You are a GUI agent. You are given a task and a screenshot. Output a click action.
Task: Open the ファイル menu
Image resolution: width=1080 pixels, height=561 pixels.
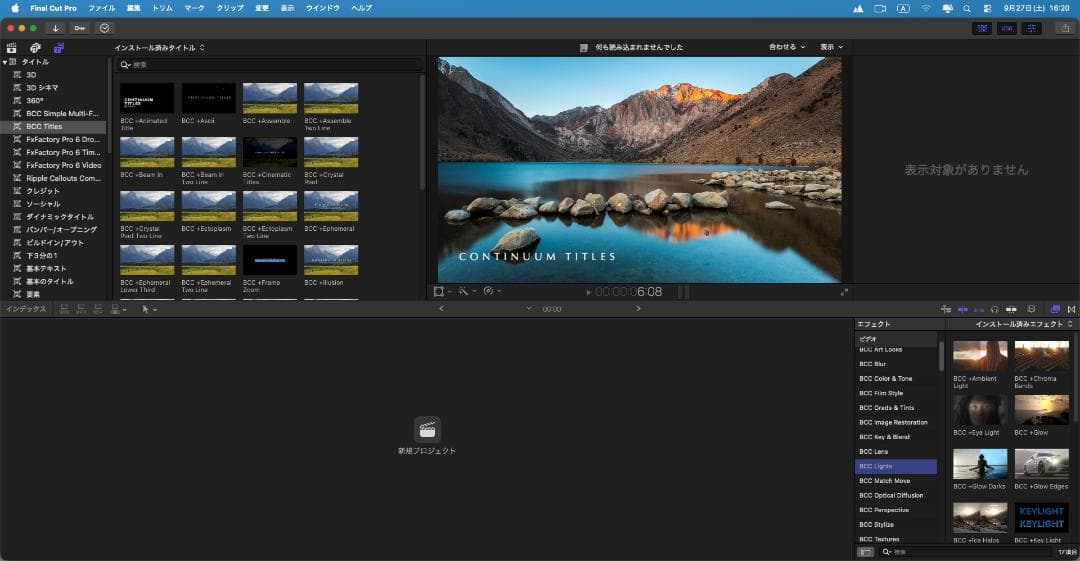click(101, 8)
